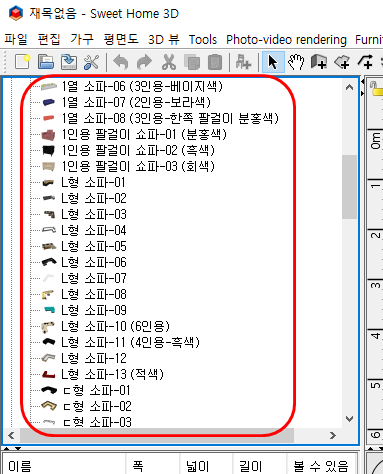Undo last action arrow
Screen dimensions: 383x474
click(x=121, y=62)
